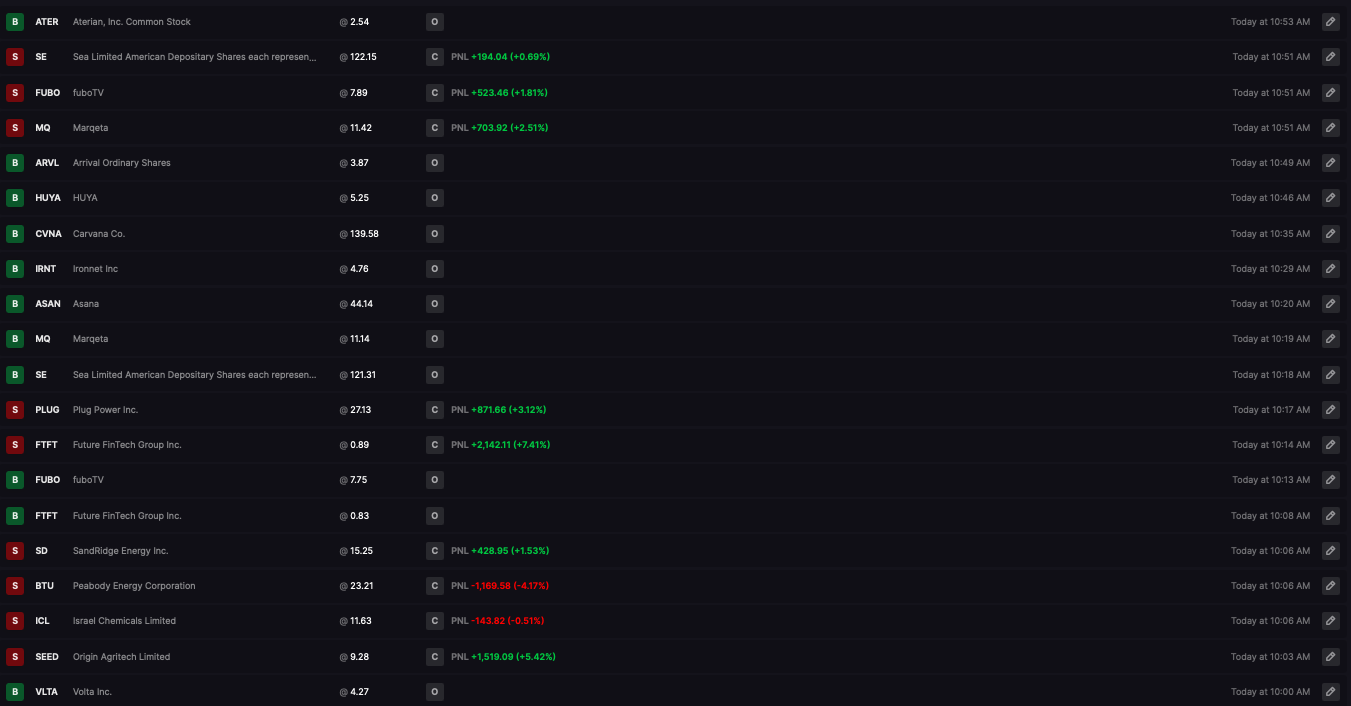Open the FTFT trade with +7.41% PNL
Viewport: 1351px width, 706px height.
pyautogui.click(x=675, y=444)
